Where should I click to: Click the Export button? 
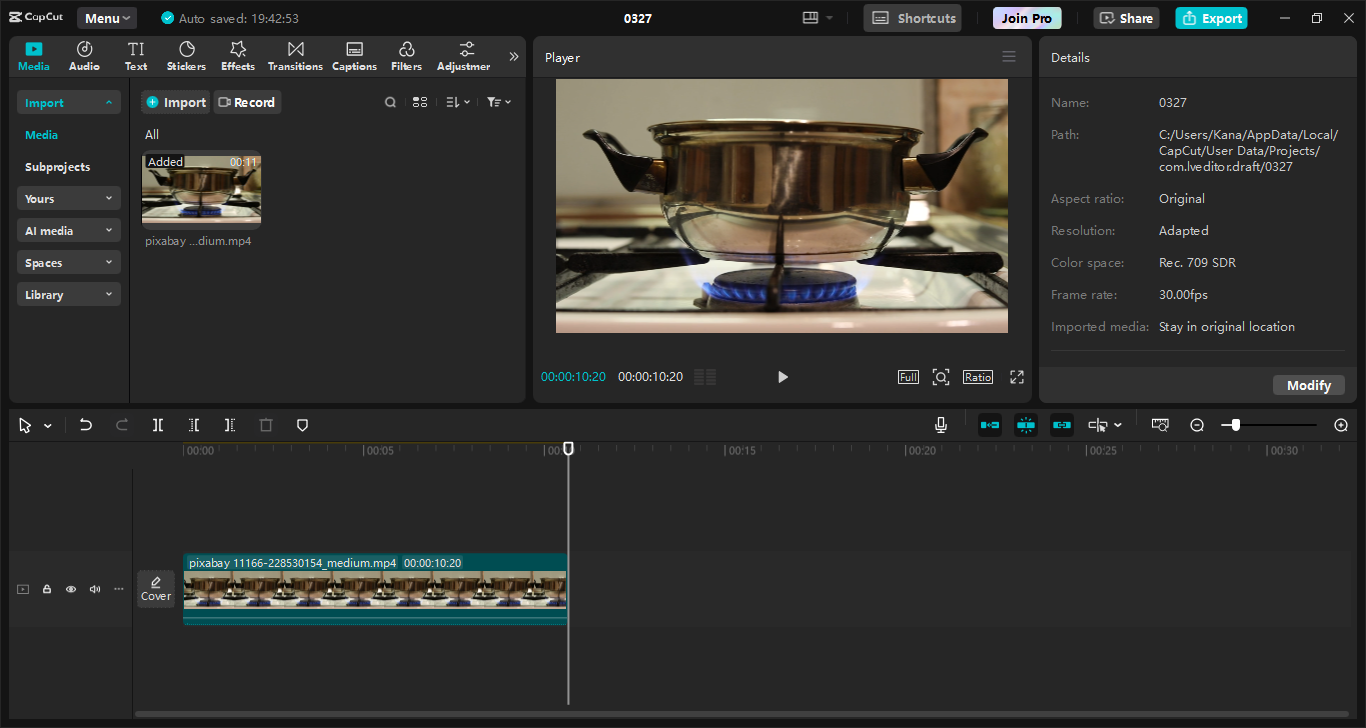point(1211,18)
